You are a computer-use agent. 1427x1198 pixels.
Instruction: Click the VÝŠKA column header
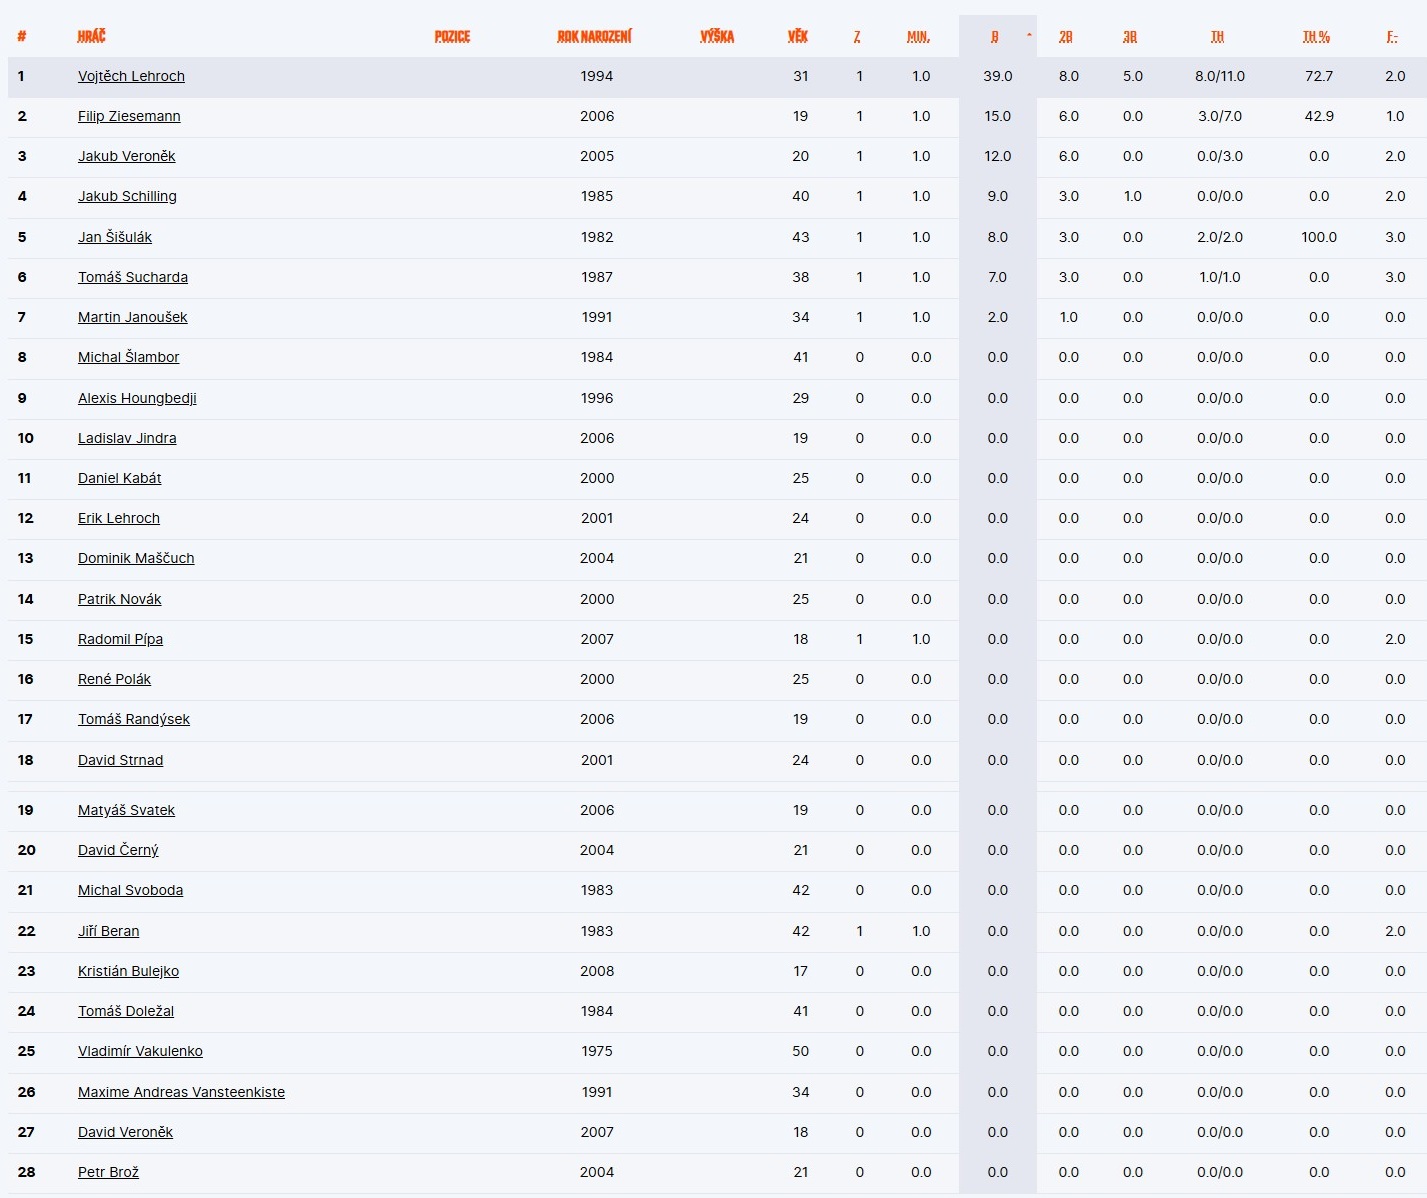pos(716,37)
